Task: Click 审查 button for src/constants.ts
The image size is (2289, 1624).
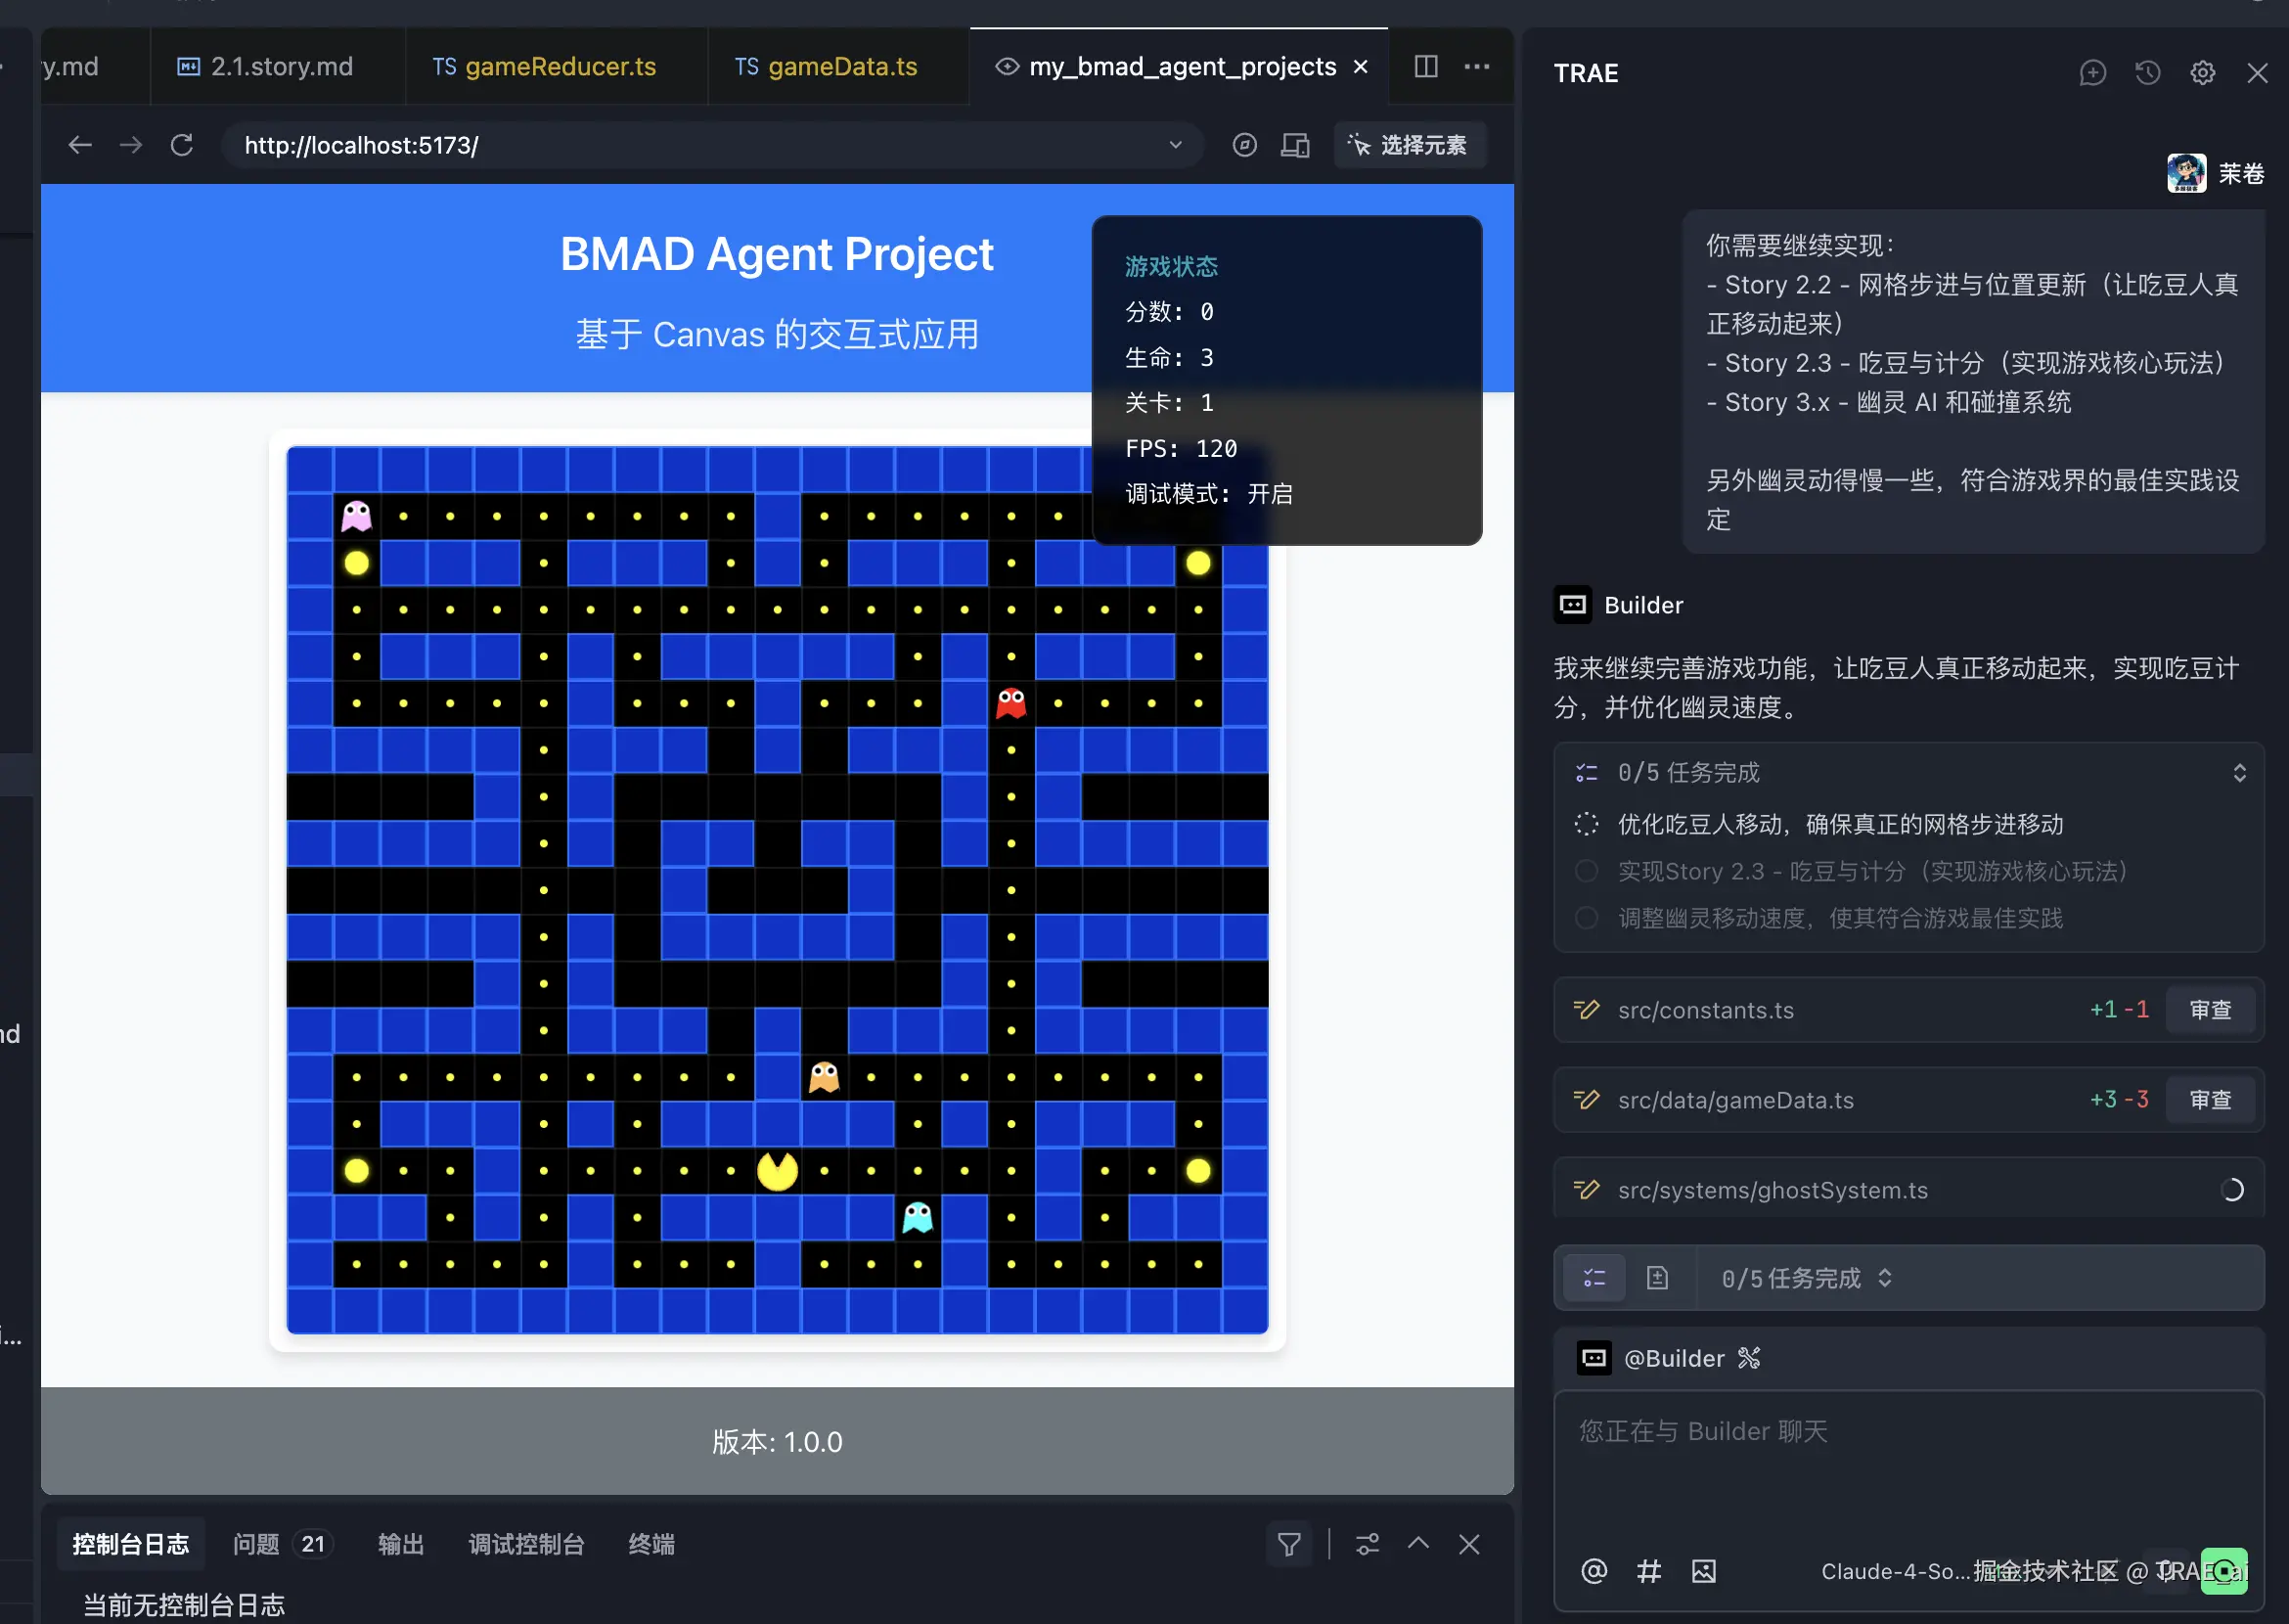Action: pos(2209,1010)
